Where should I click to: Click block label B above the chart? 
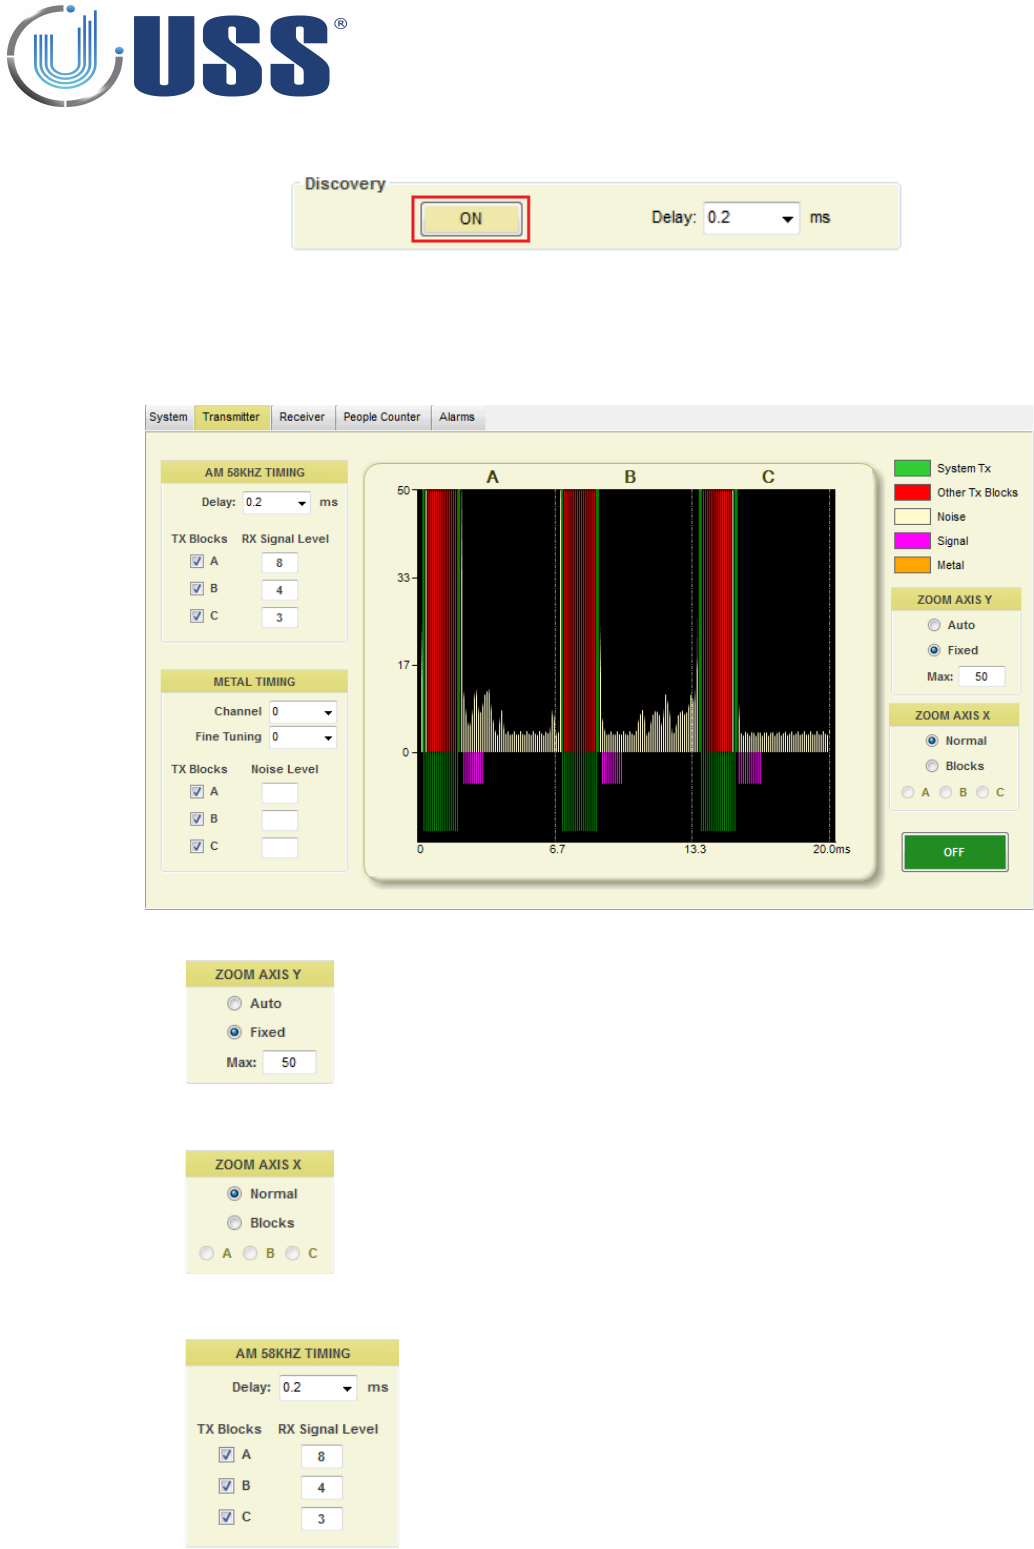click(x=630, y=477)
